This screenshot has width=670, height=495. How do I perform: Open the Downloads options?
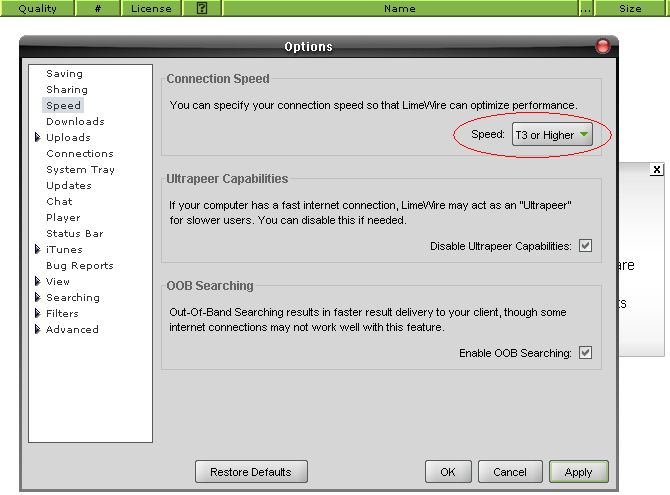click(75, 121)
